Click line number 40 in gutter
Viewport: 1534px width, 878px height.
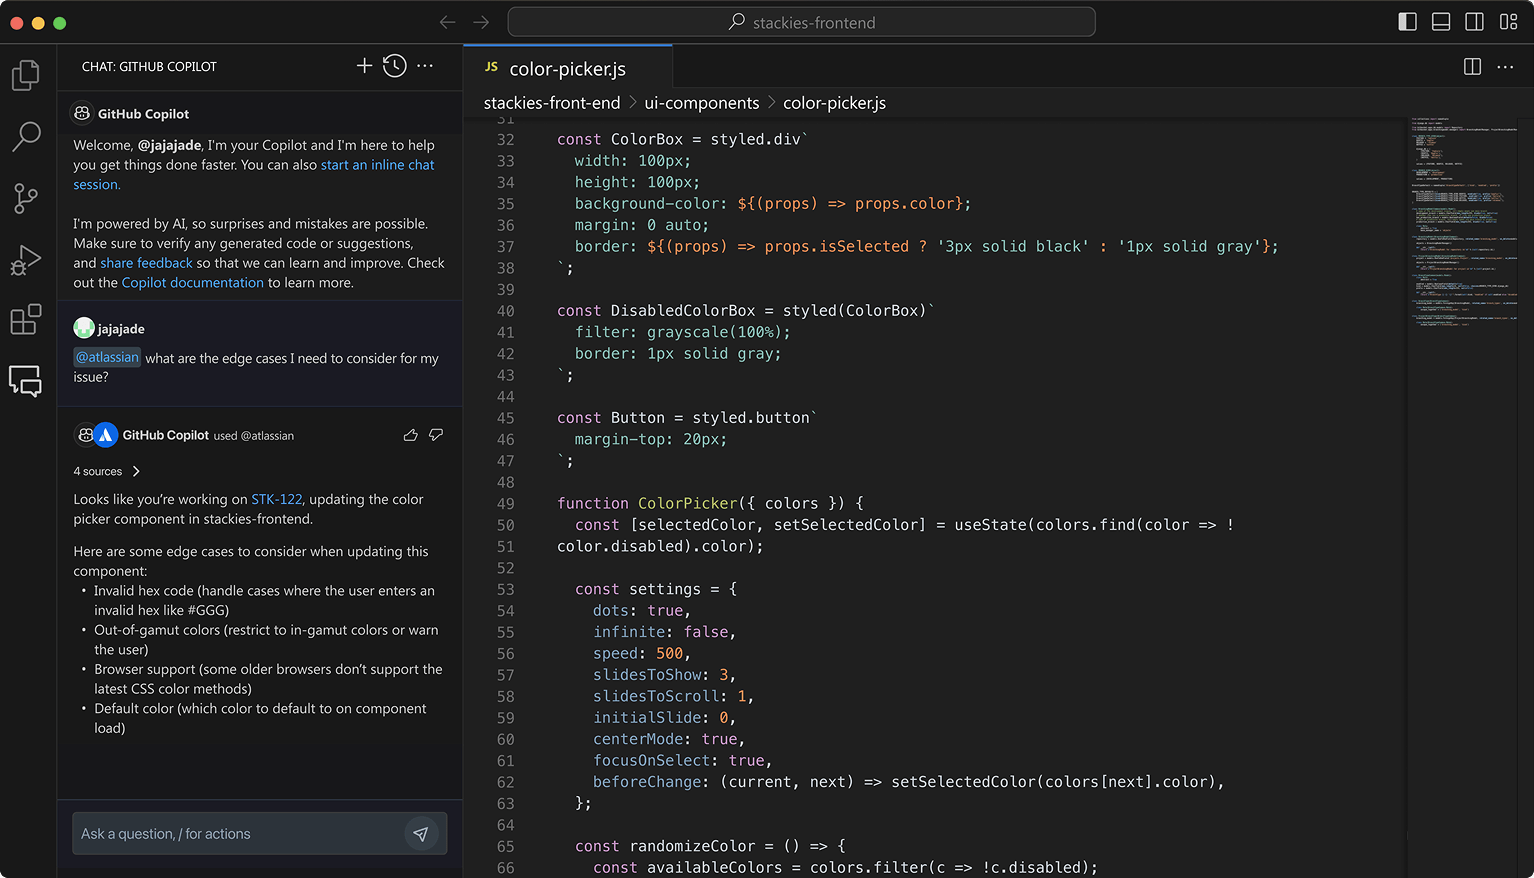coord(506,311)
